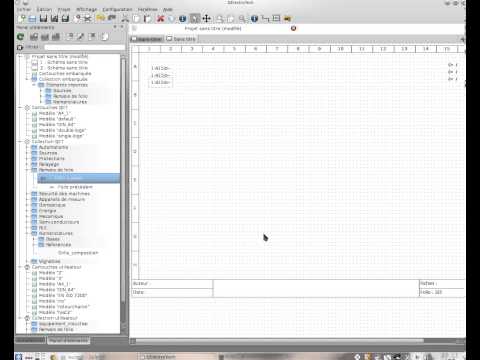The image size is (480, 360).
Task: Click the second floppy-disk Save As icon
Action: pyautogui.click(x=54, y=19)
